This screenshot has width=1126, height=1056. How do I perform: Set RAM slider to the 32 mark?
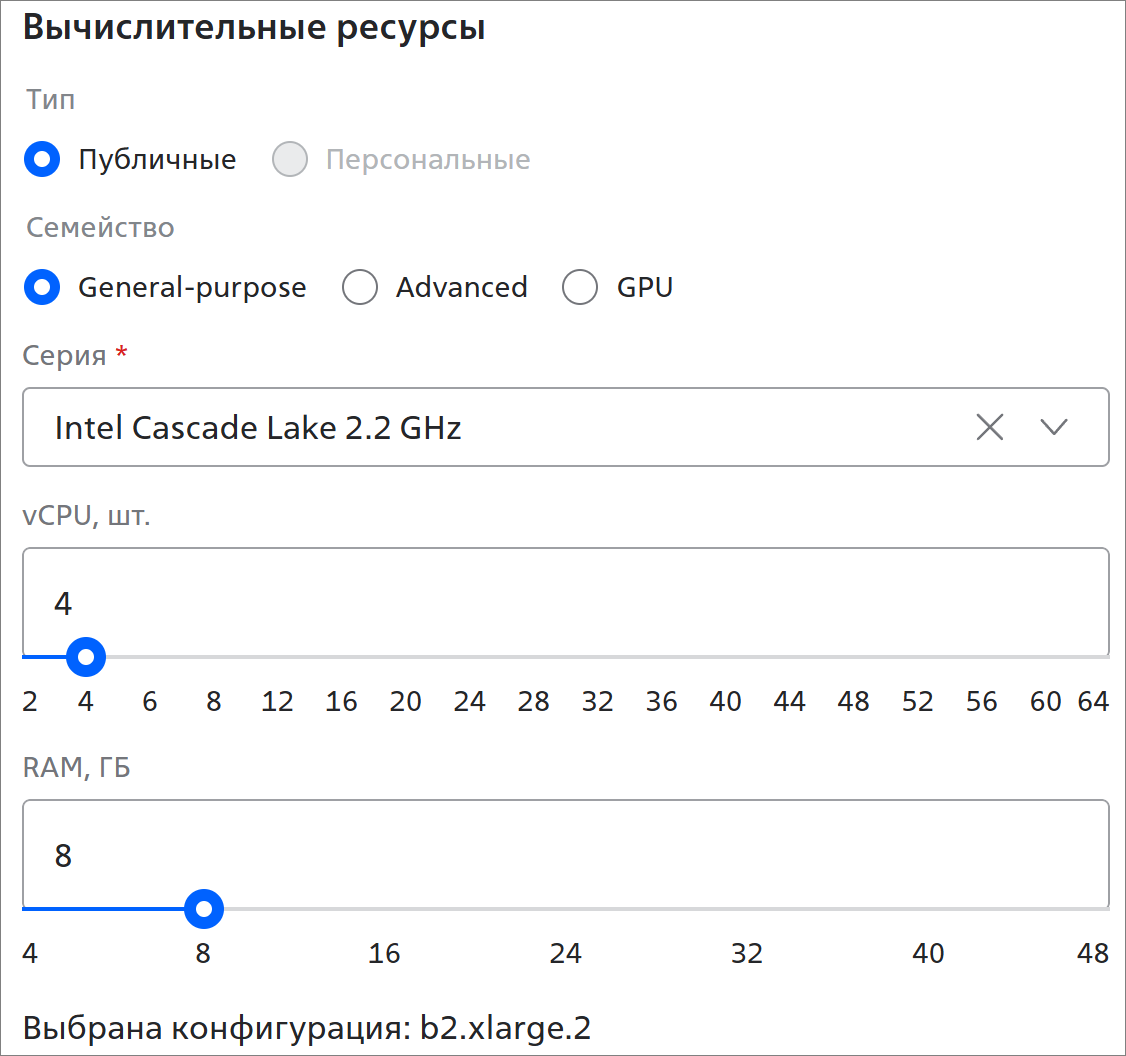click(x=747, y=909)
